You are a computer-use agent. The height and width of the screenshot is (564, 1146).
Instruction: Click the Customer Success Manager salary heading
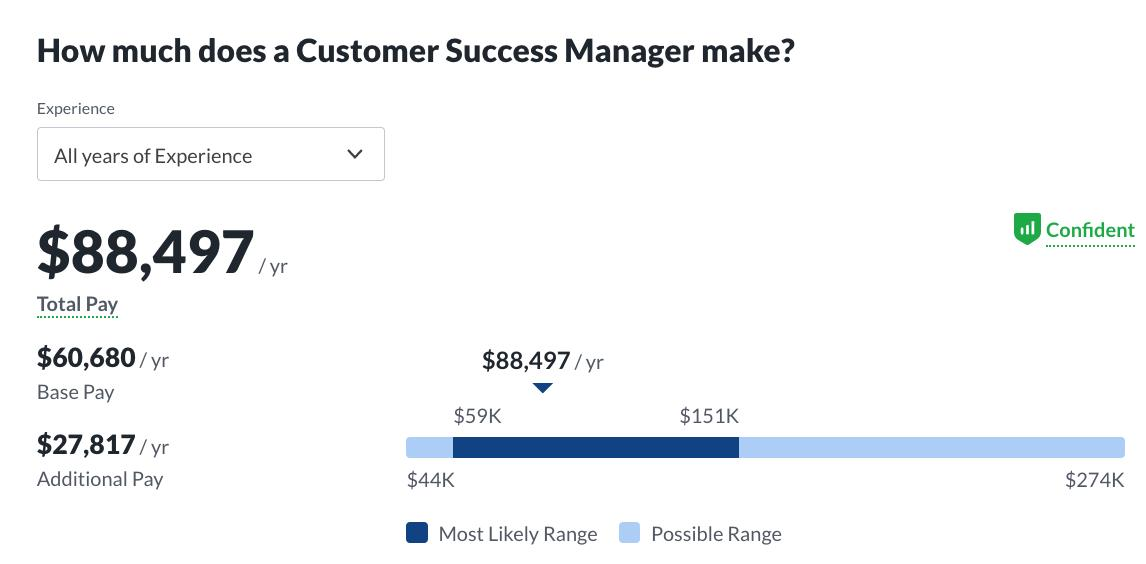point(415,51)
